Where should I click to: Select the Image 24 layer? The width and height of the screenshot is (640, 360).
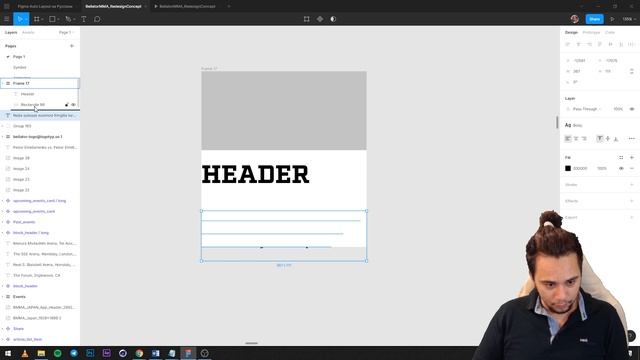click(x=21, y=169)
